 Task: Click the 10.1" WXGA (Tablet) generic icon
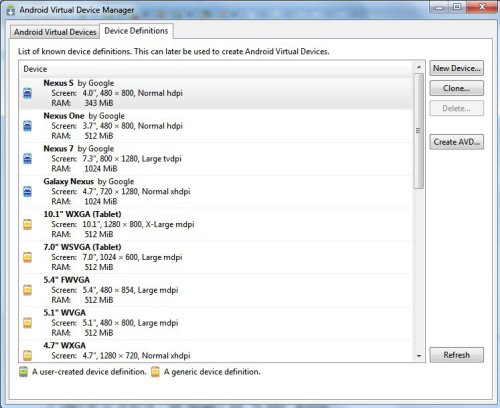point(28,224)
